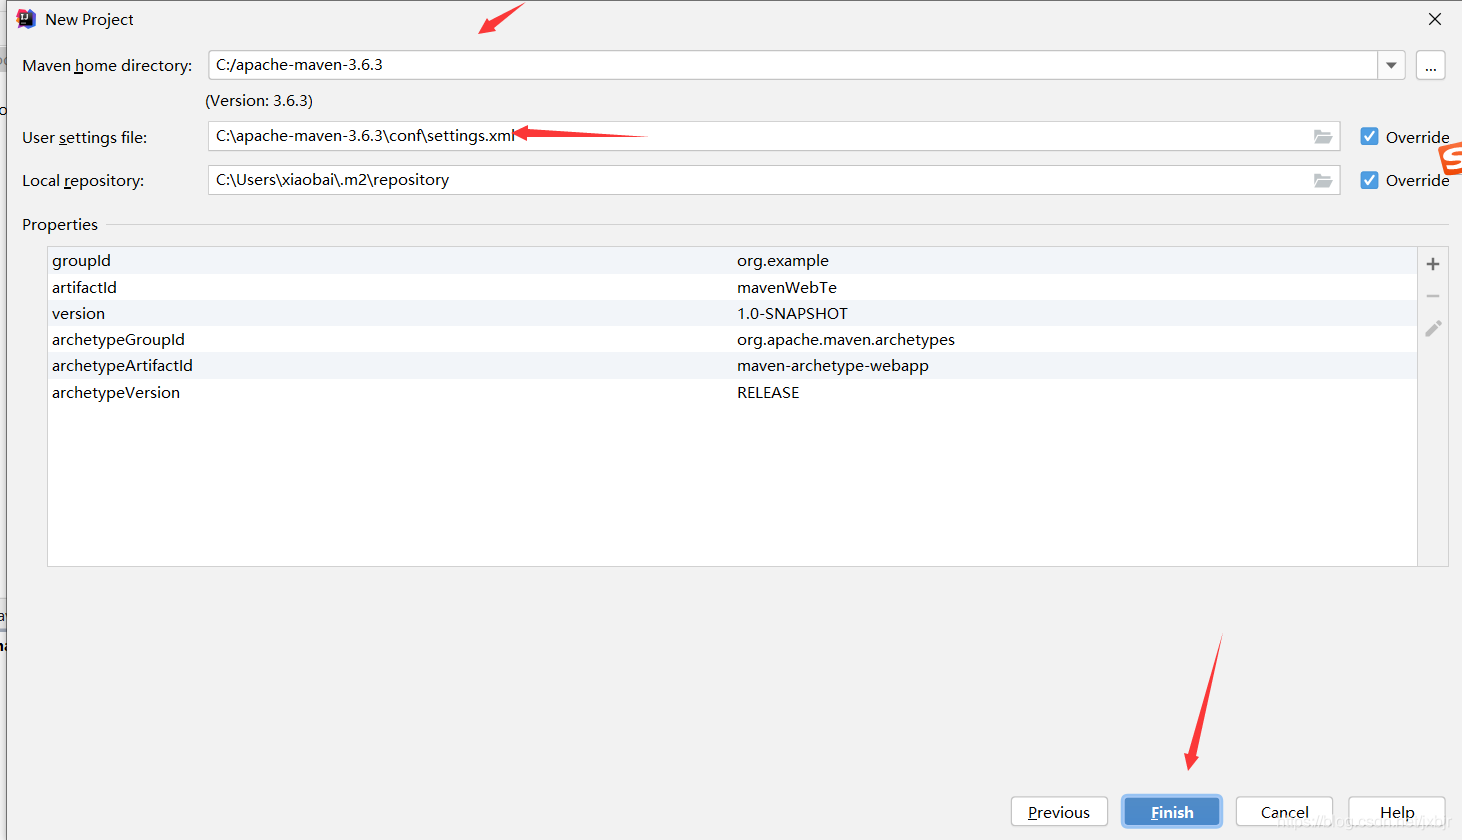The image size is (1462, 840).
Task: Click the org.example value cell
Action: coord(783,261)
